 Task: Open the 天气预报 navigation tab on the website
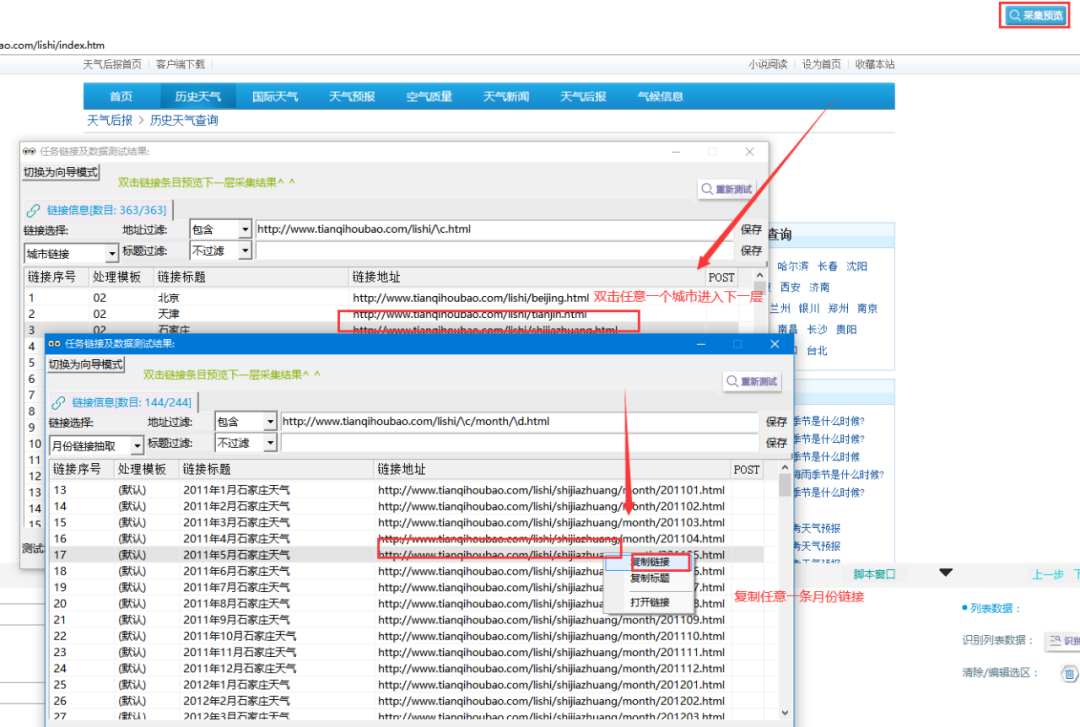(352, 97)
